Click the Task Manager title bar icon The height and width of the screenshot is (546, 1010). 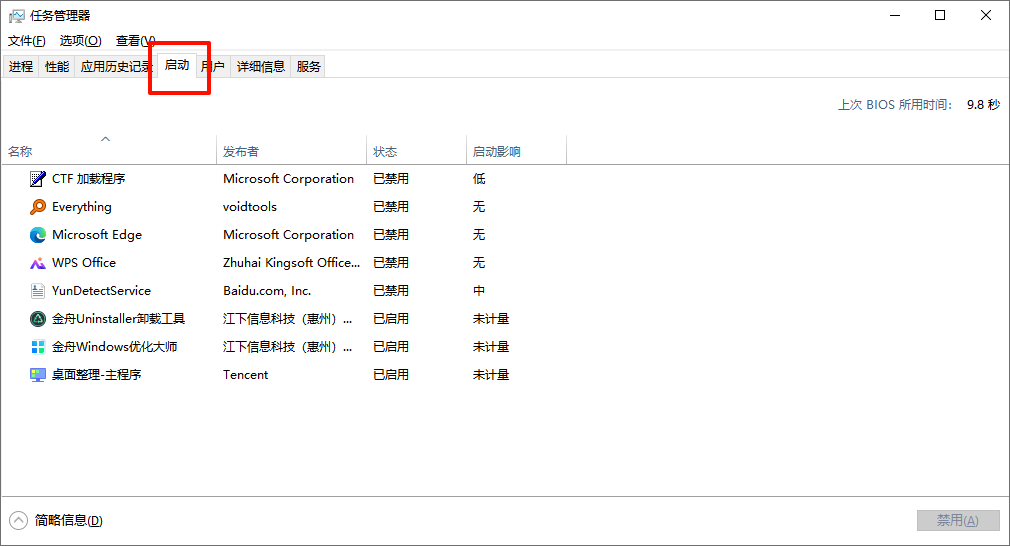coord(17,15)
